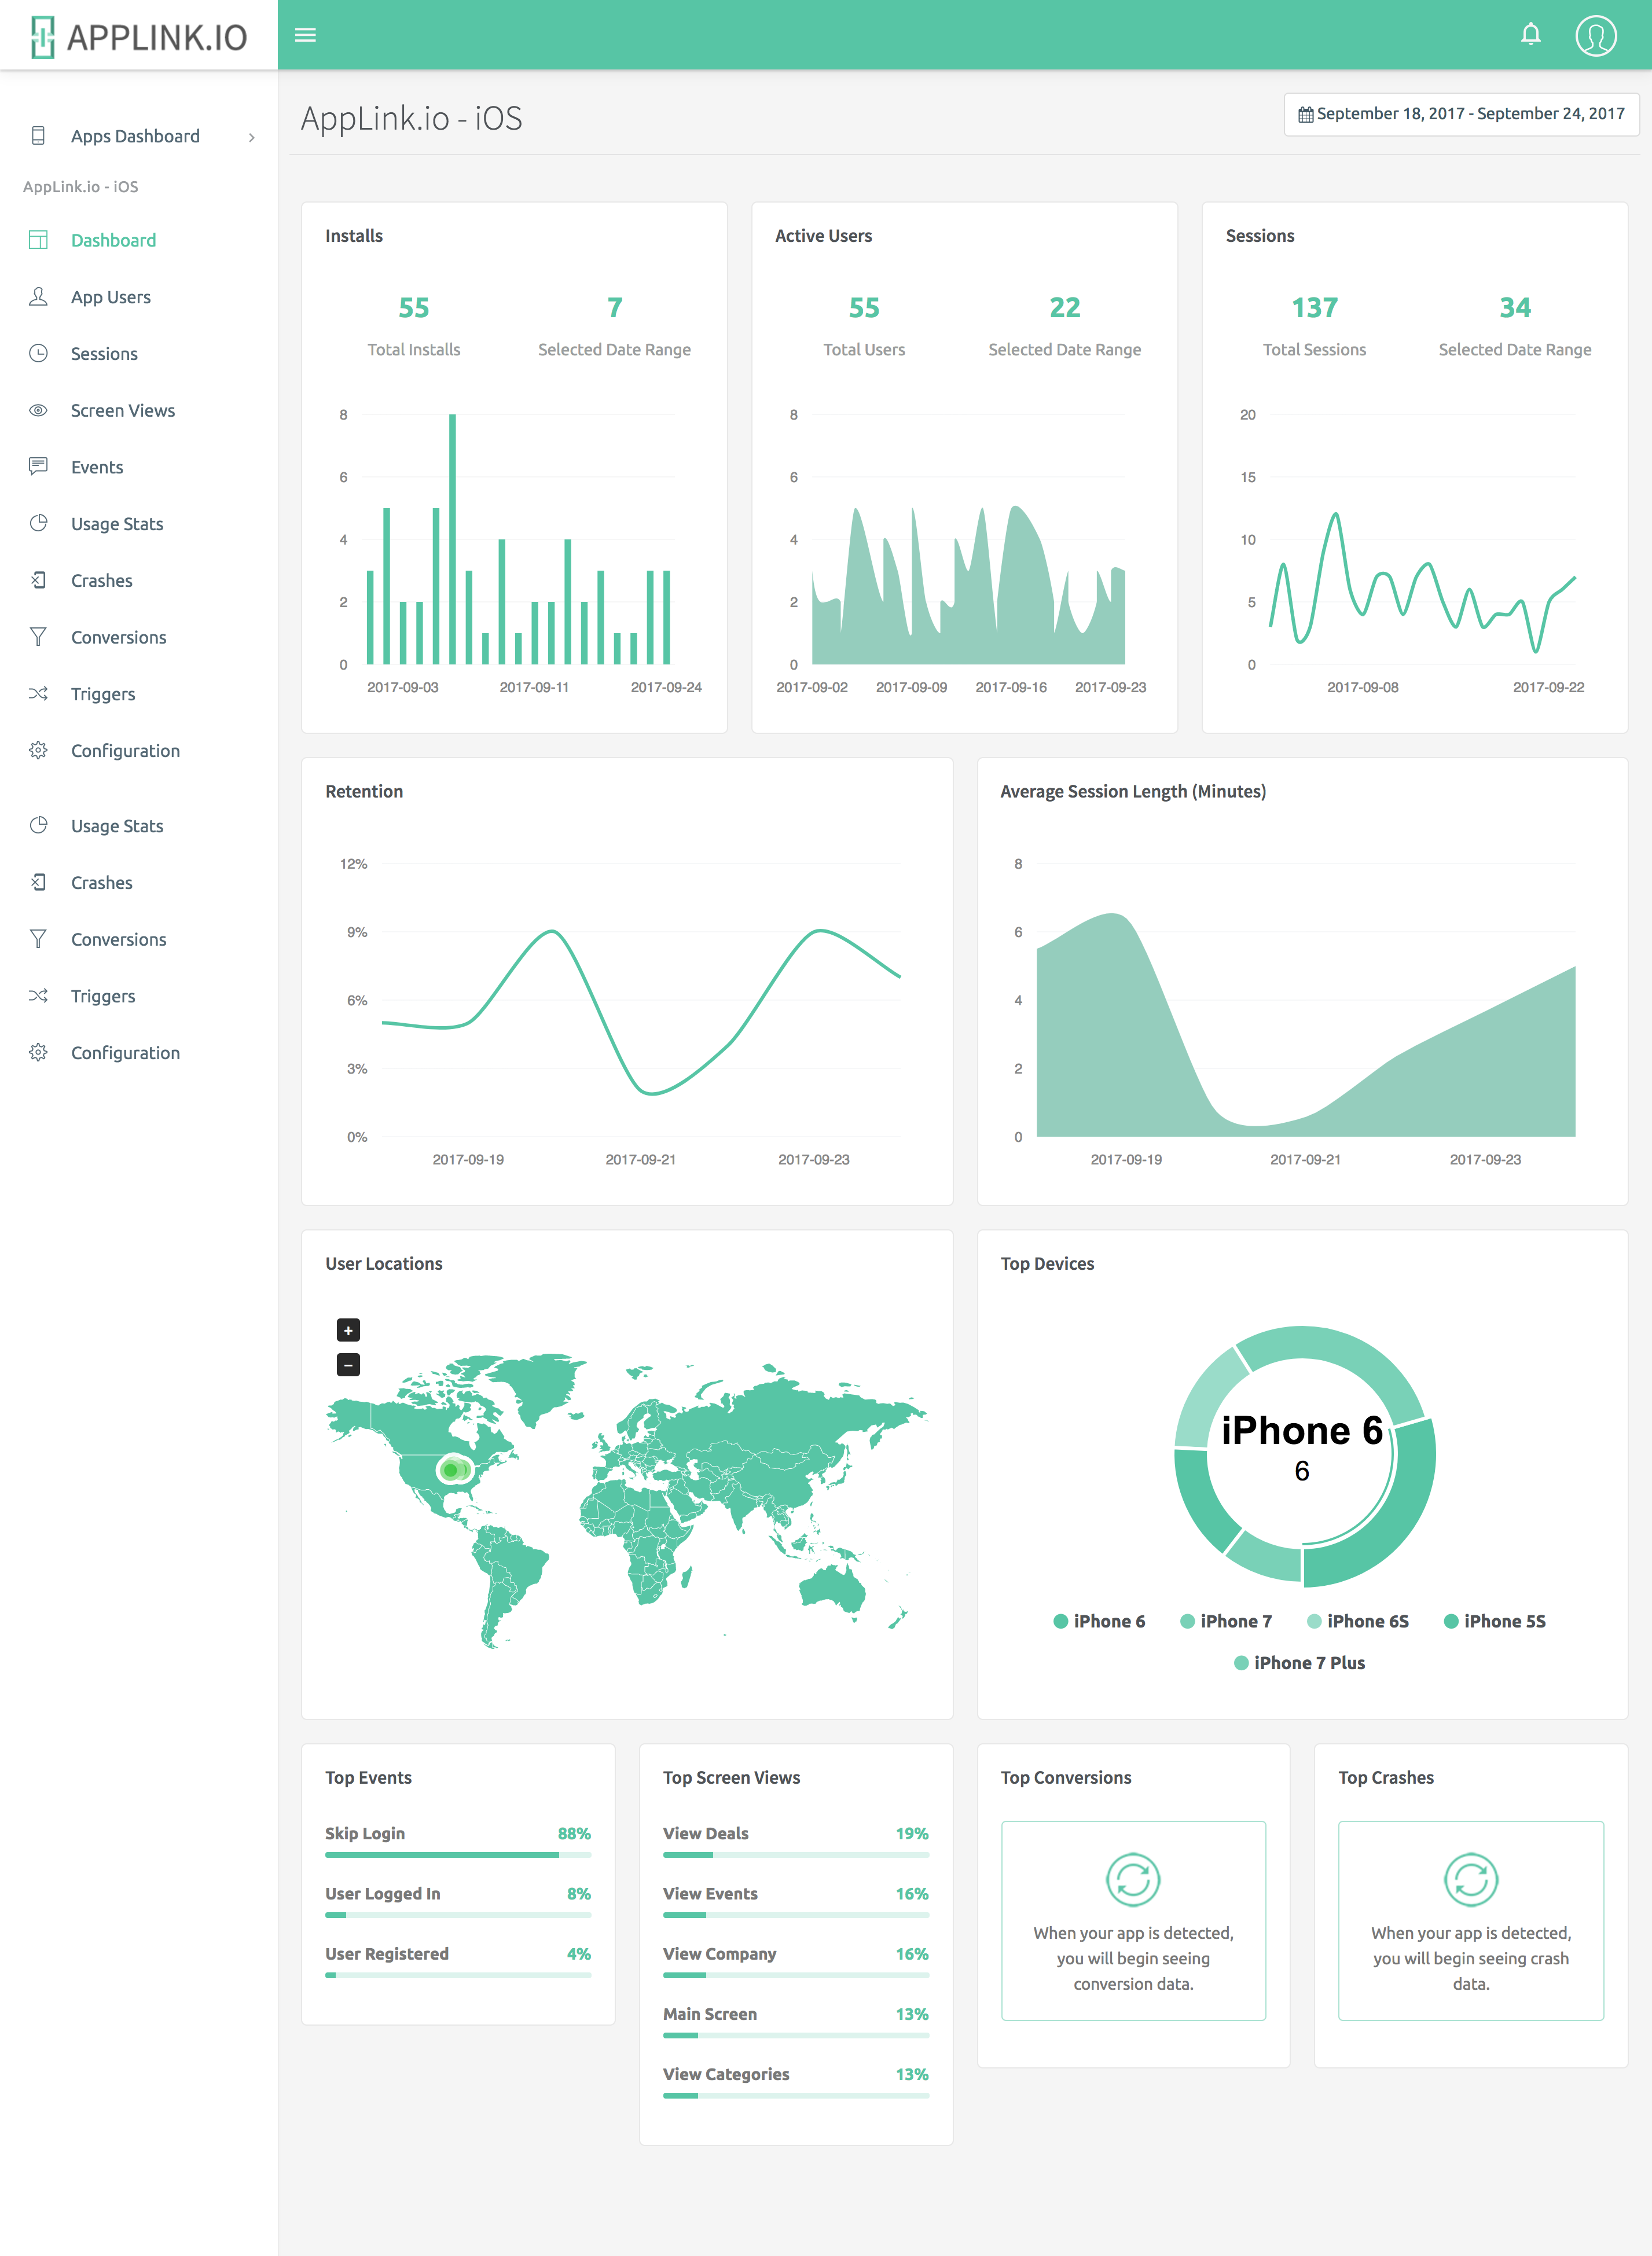Click the first Crashes icon

pos(38,580)
